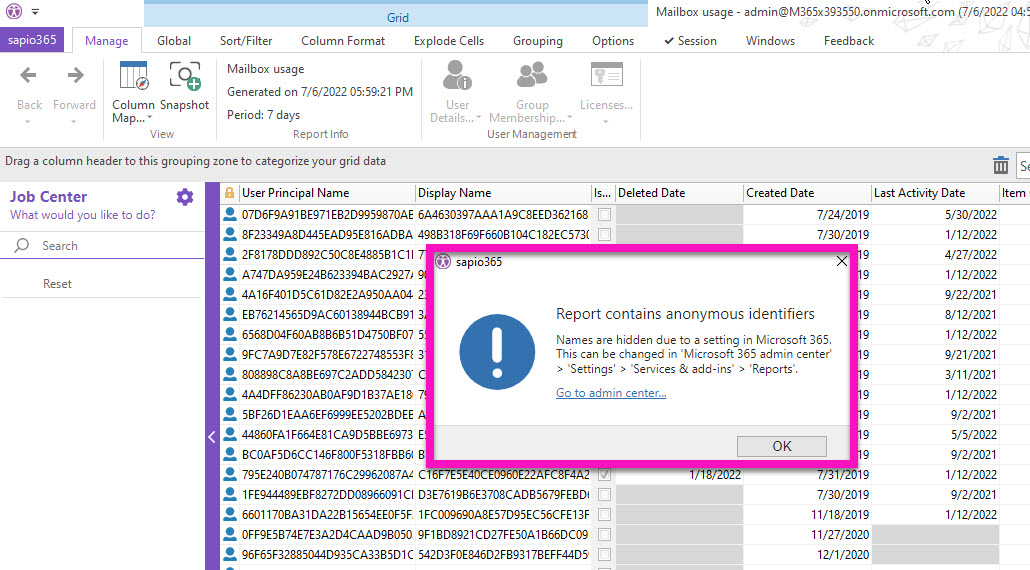This screenshot has width=1030, height=570.
Task: Switch to the Global ribbon tab
Action: coord(174,41)
